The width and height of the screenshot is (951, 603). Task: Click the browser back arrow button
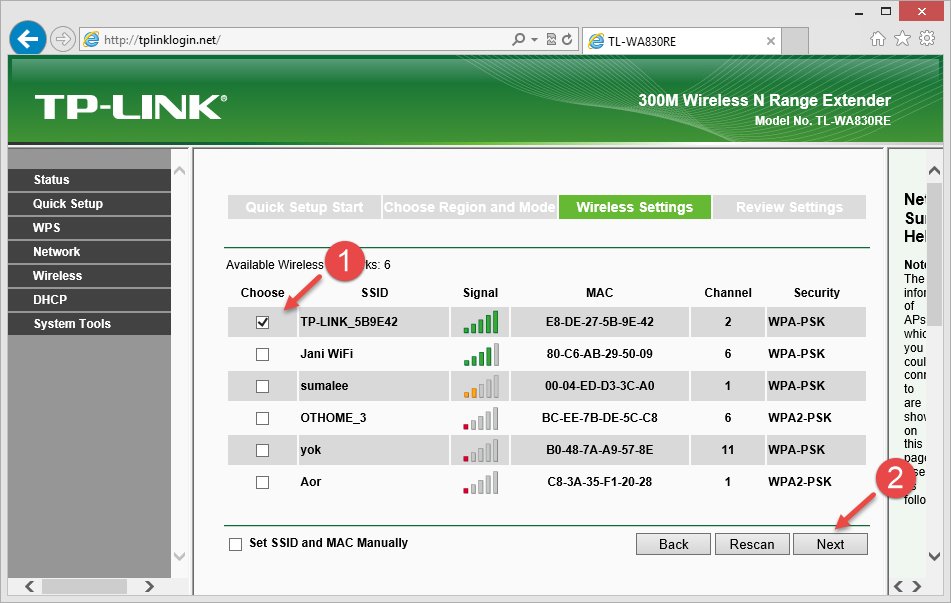pyautogui.click(x=28, y=39)
